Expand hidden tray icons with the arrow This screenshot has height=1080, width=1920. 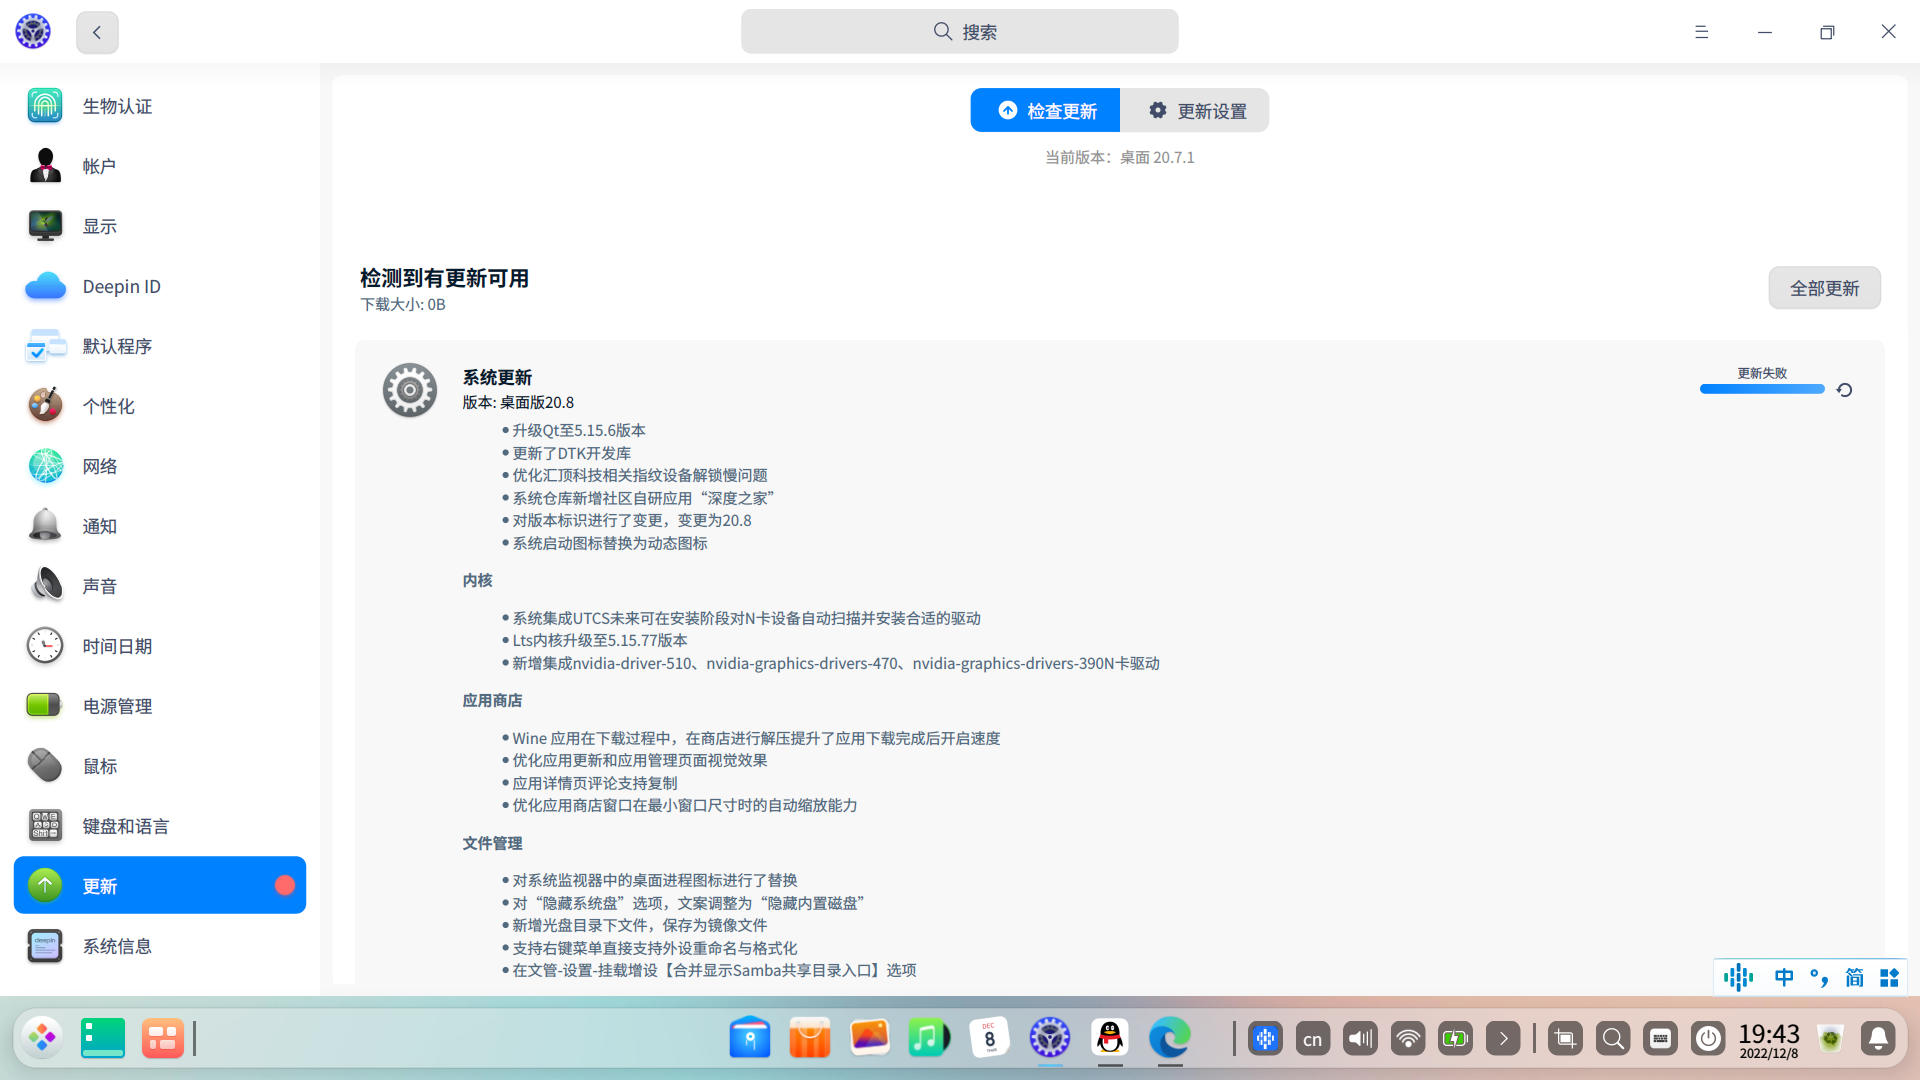point(1503,1038)
